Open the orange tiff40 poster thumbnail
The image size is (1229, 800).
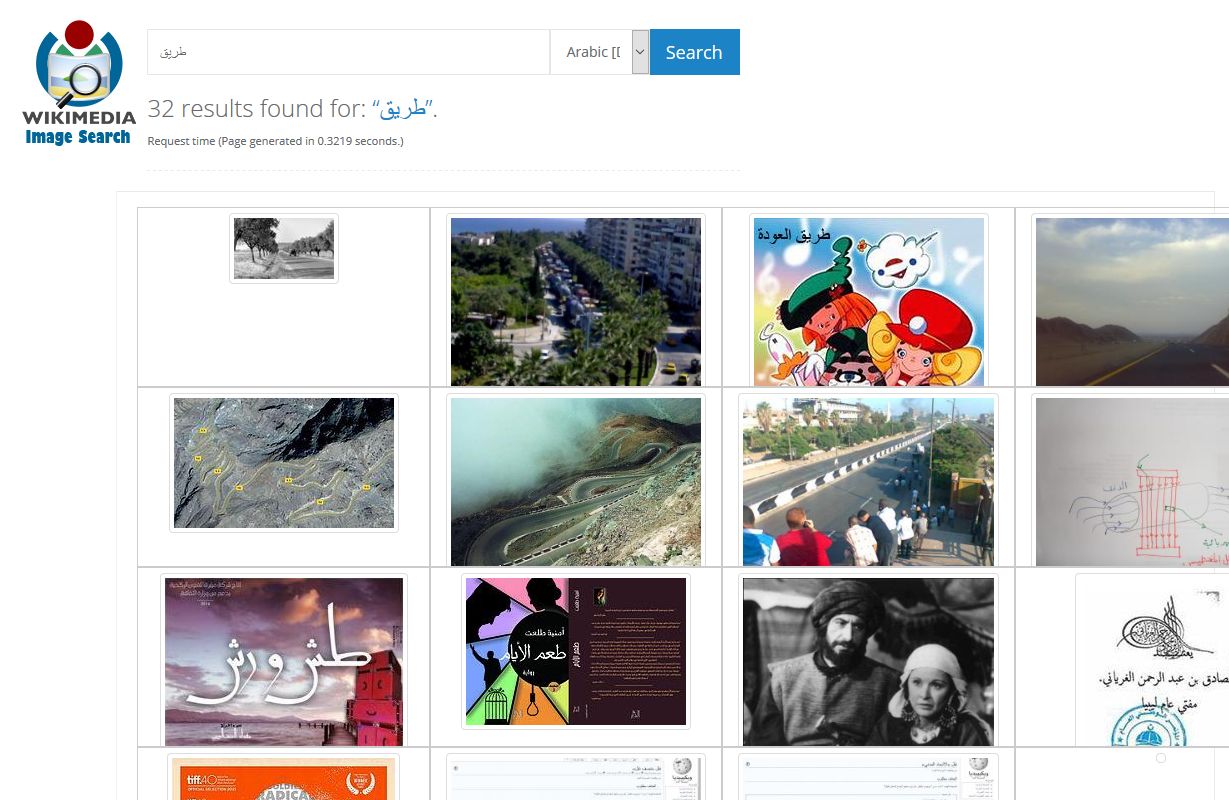[x=284, y=777]
